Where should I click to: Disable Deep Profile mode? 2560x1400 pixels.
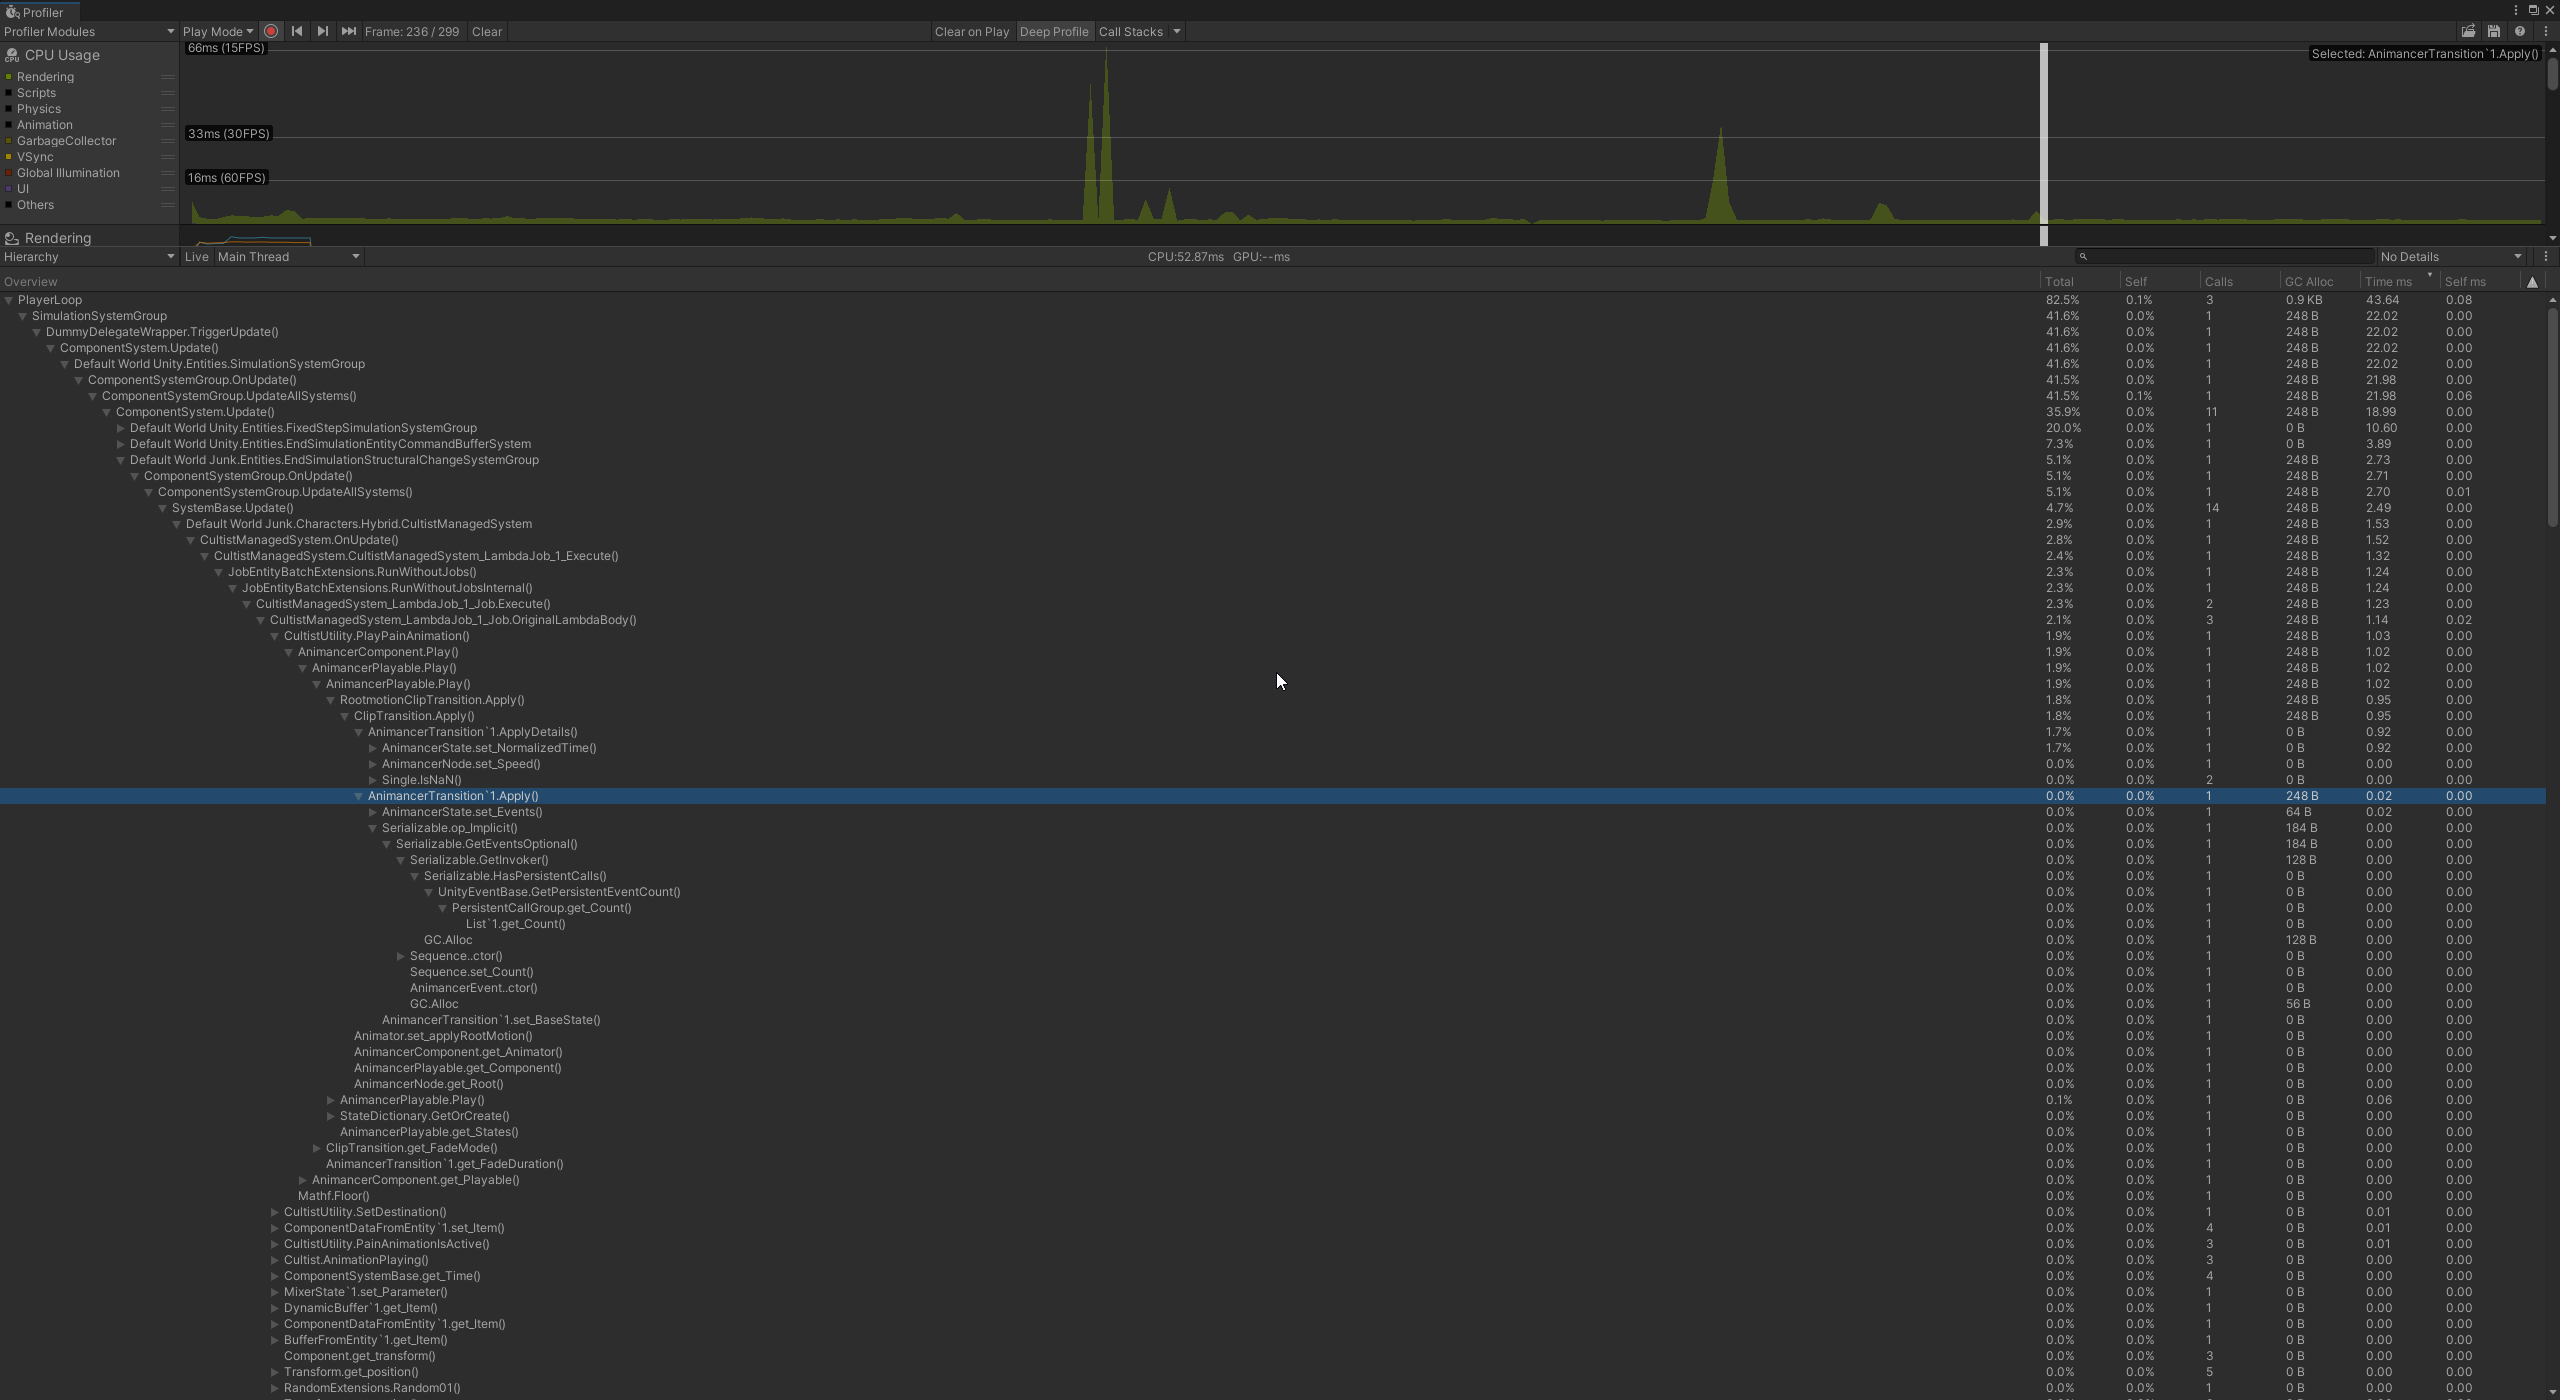pyautogui.click(x=1054, y=31)
